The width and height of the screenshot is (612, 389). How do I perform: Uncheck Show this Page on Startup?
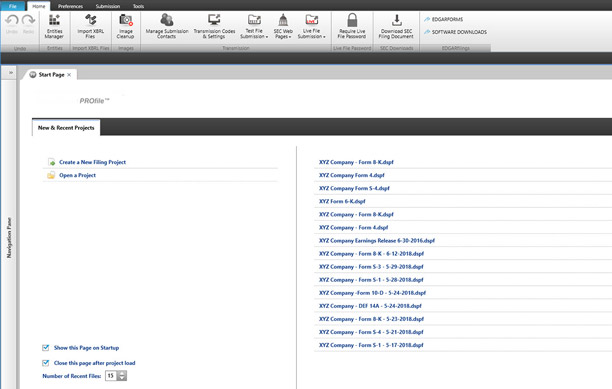pos(46,348)
